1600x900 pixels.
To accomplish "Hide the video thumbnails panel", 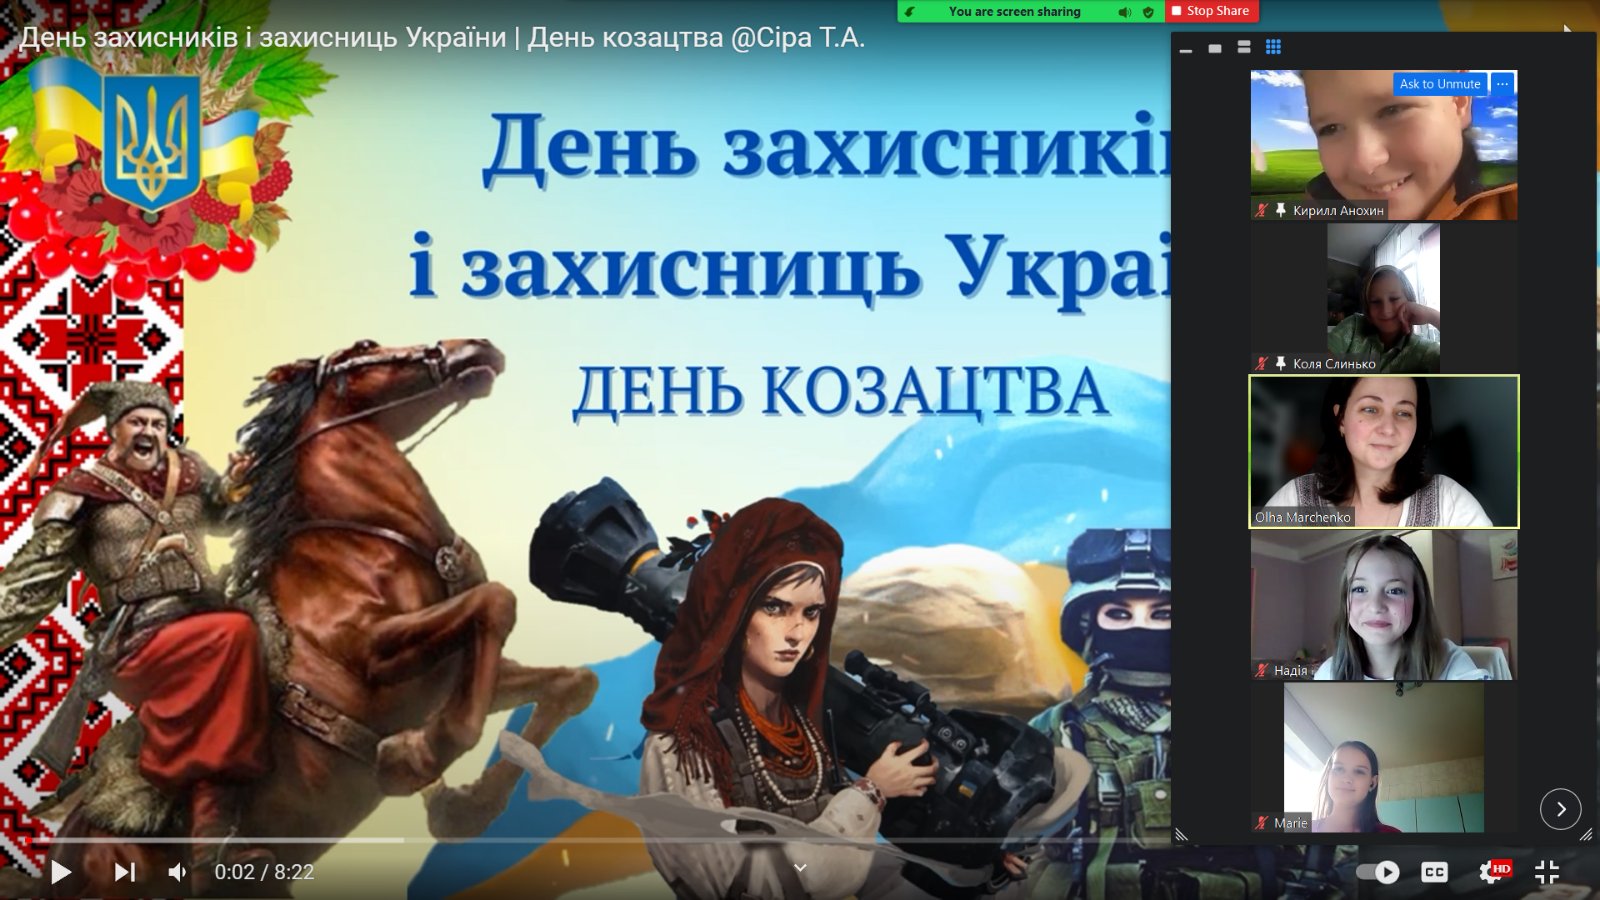I will 1186,48.
